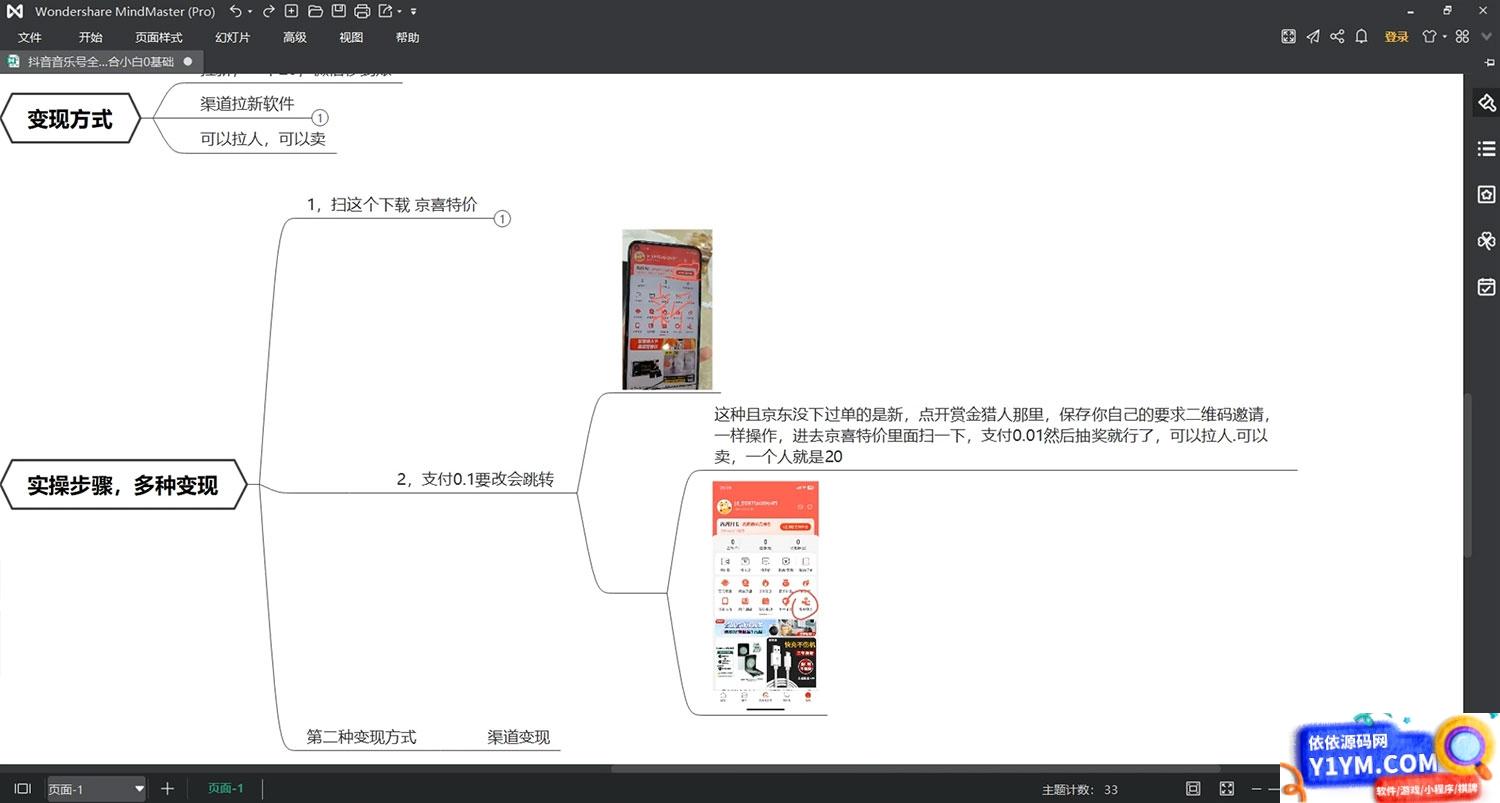
Task: Toggle the page panel icon in status bar
Action: [x=23, y=788]
